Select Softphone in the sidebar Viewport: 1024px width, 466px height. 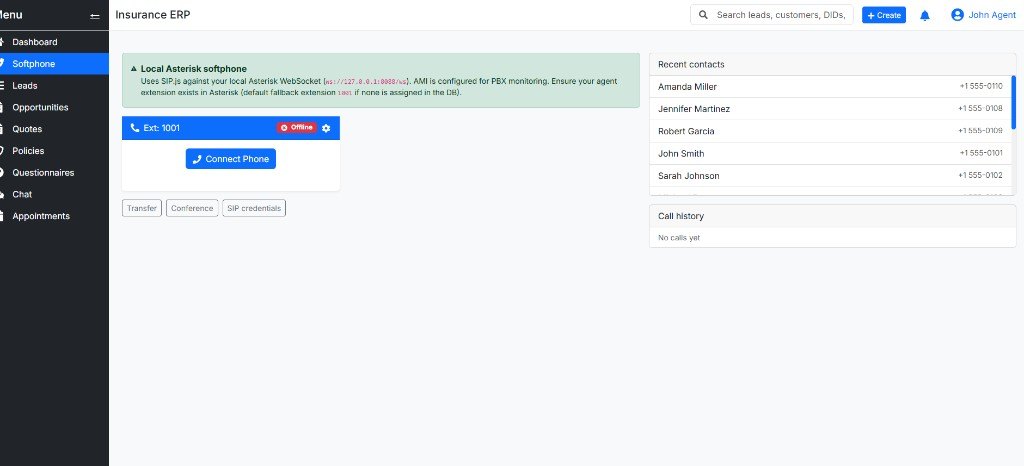click(x=54, y=64)
